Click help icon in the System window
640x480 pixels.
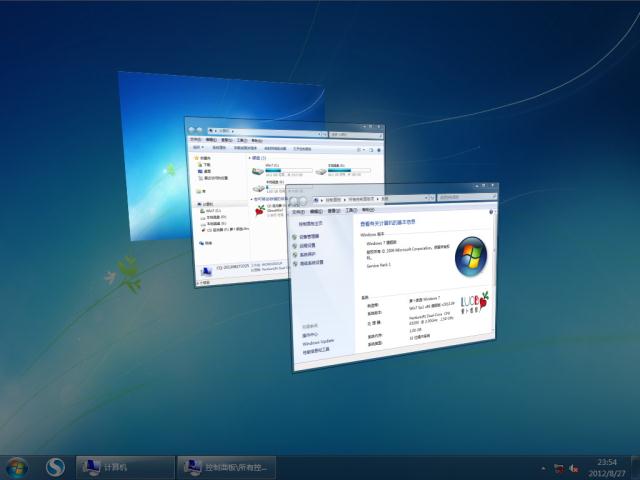tap(491, 212)
